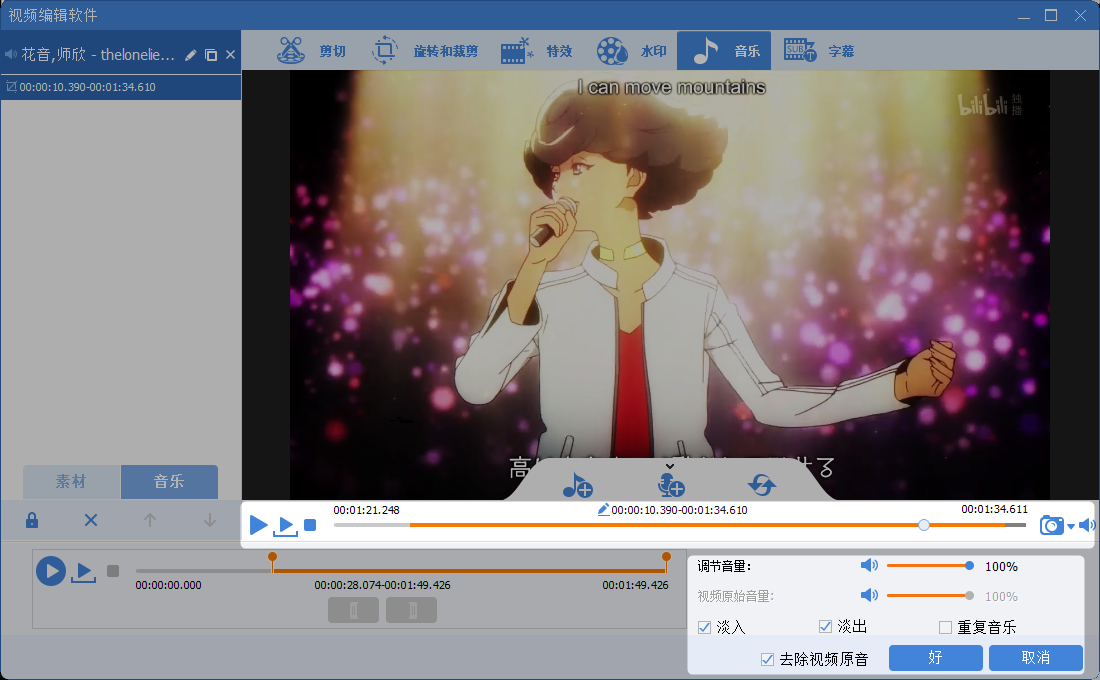Click the refresh music icon over the video

pos(762,484)
